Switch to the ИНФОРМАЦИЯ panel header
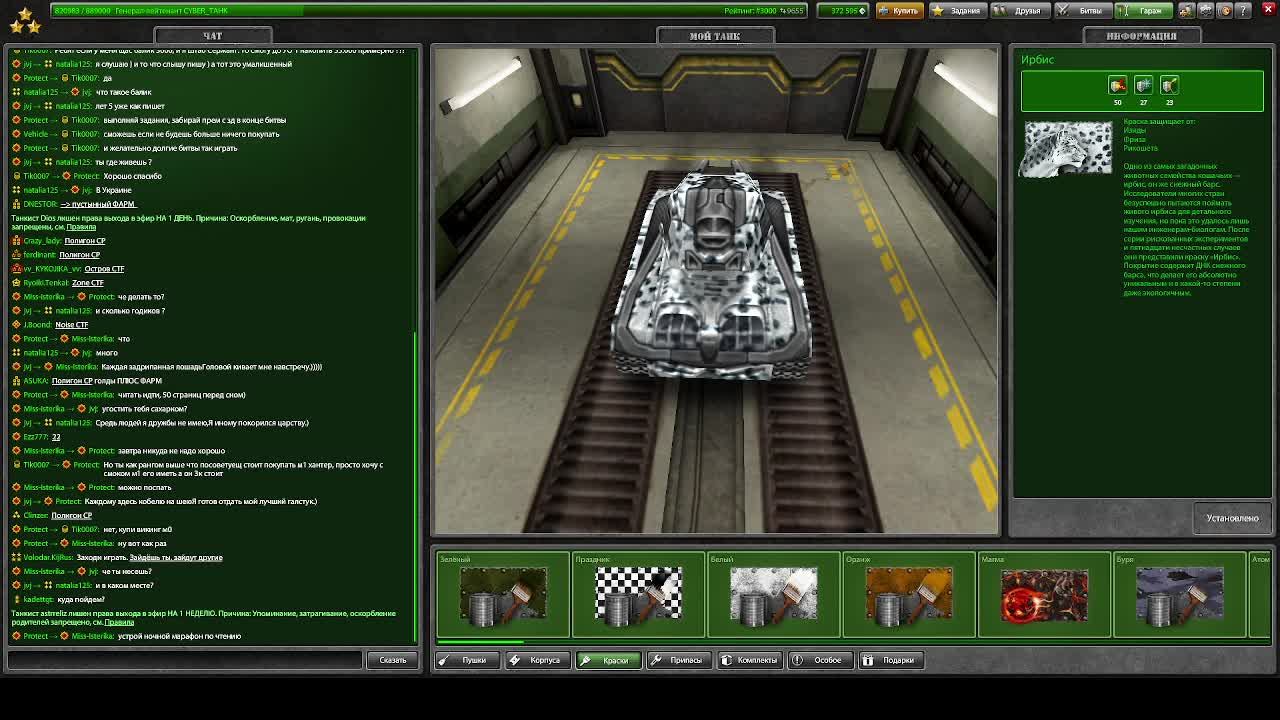 click(1141, 36)
